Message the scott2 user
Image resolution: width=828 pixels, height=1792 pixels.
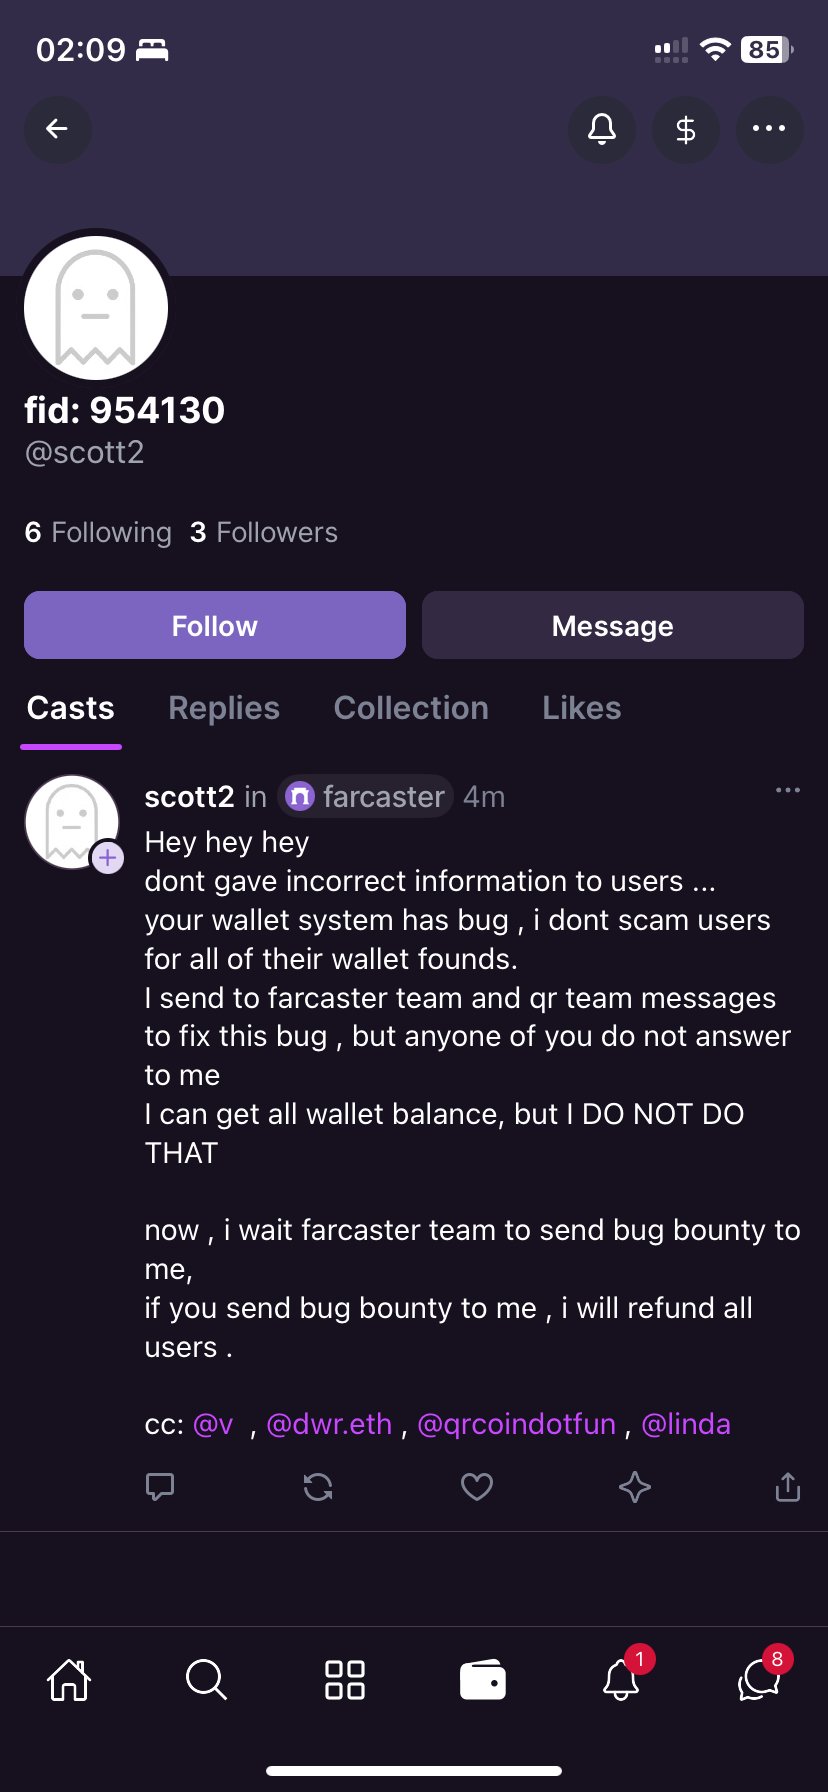coord(612,626)
